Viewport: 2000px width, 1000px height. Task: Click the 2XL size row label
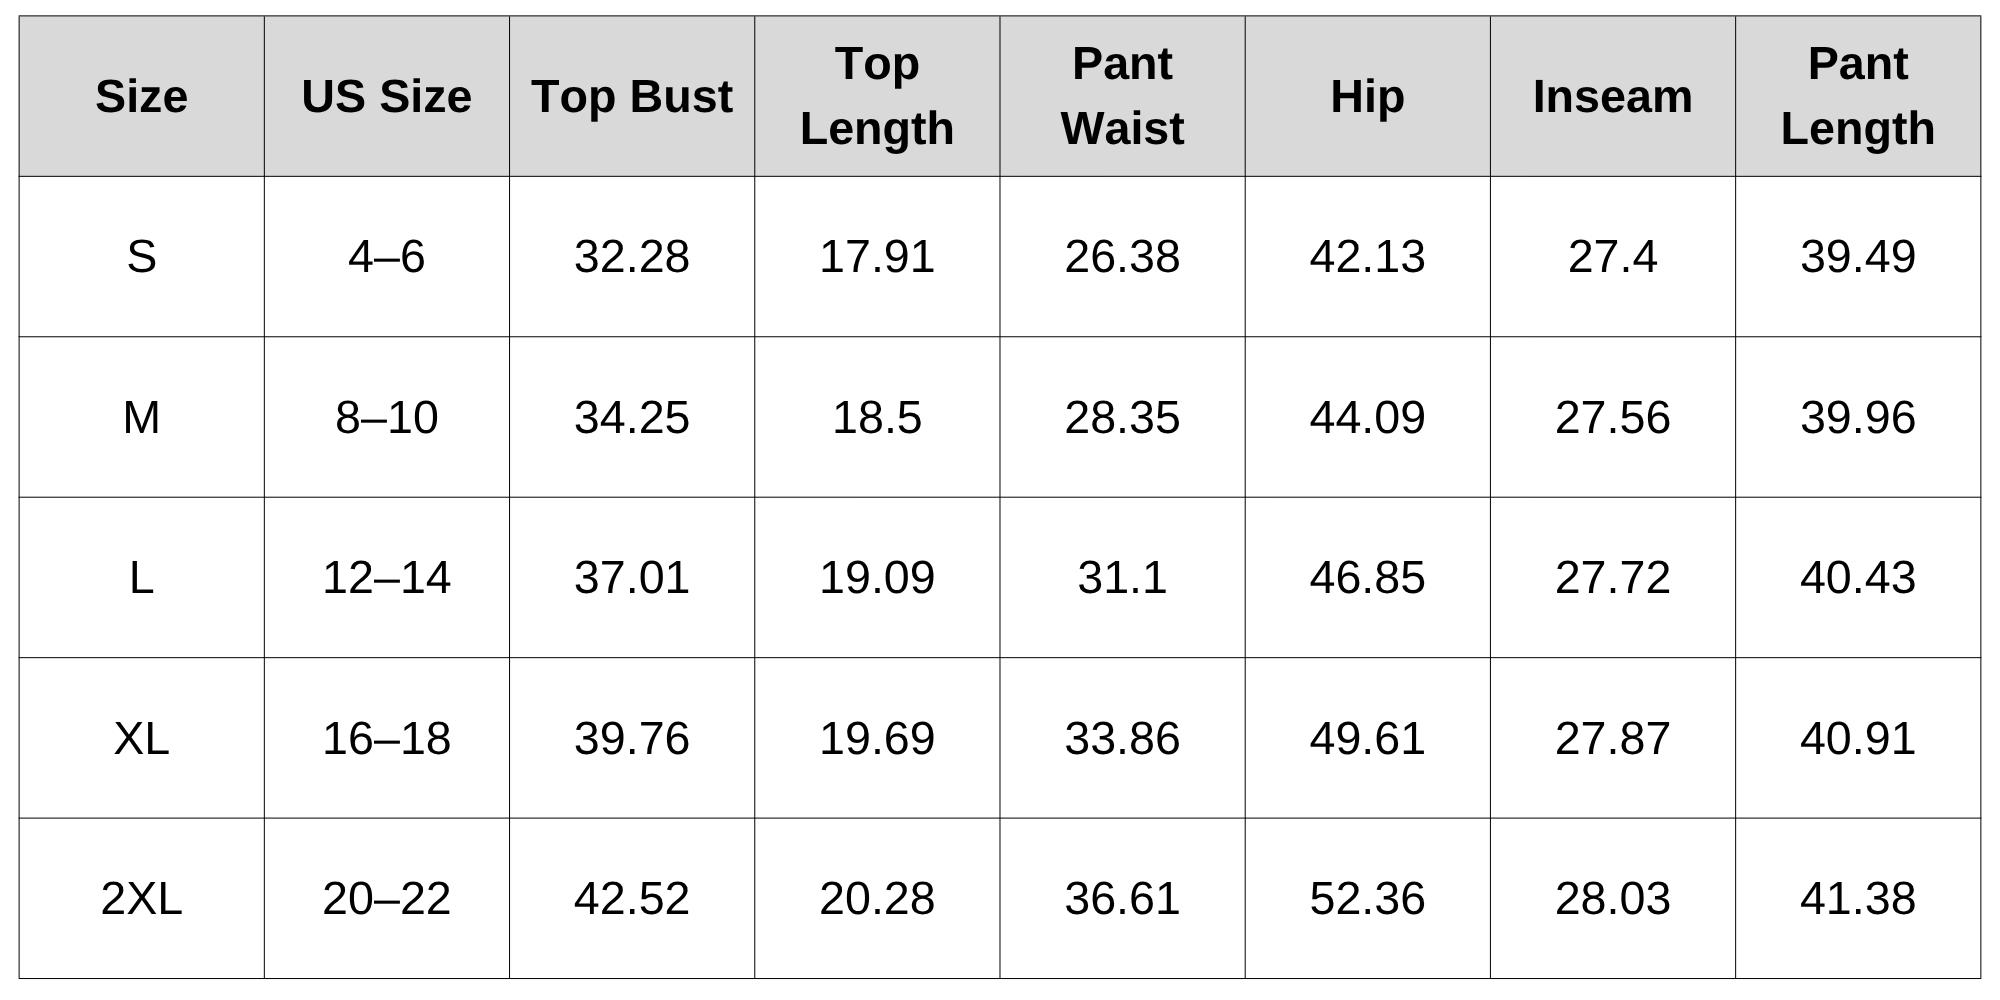[141, 898]
